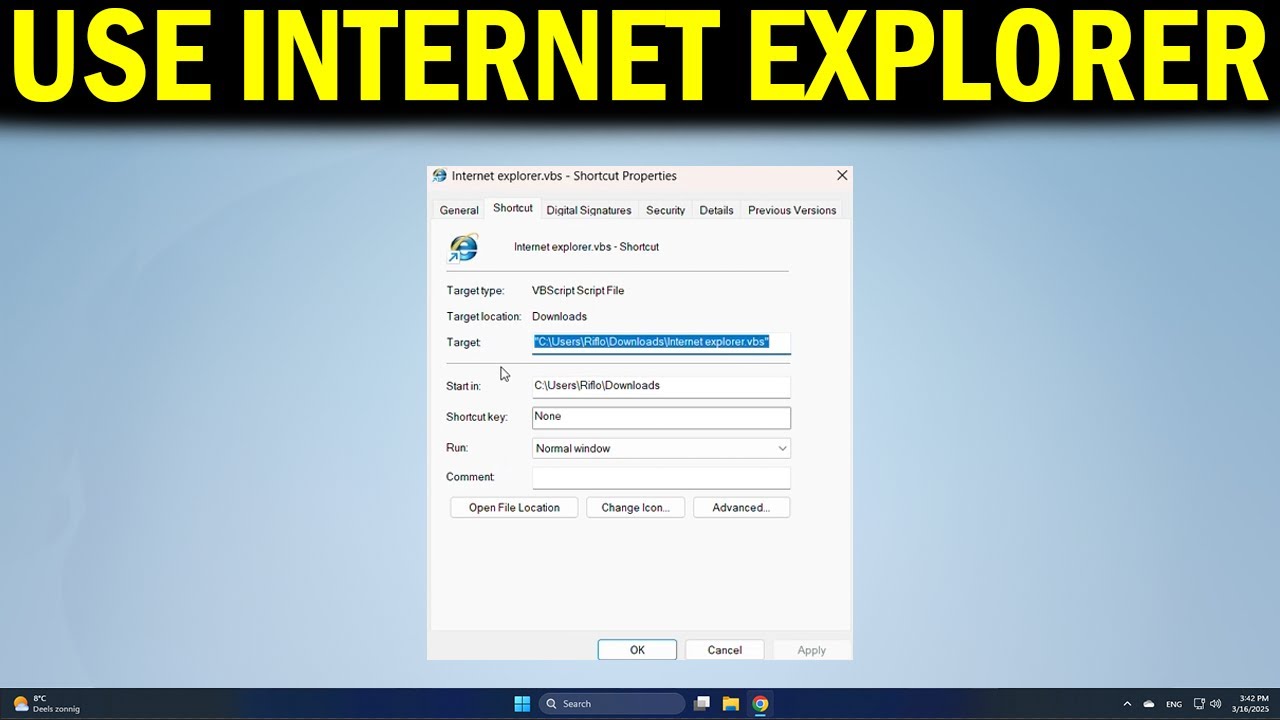Click the Target path input field

pos(661,342)
